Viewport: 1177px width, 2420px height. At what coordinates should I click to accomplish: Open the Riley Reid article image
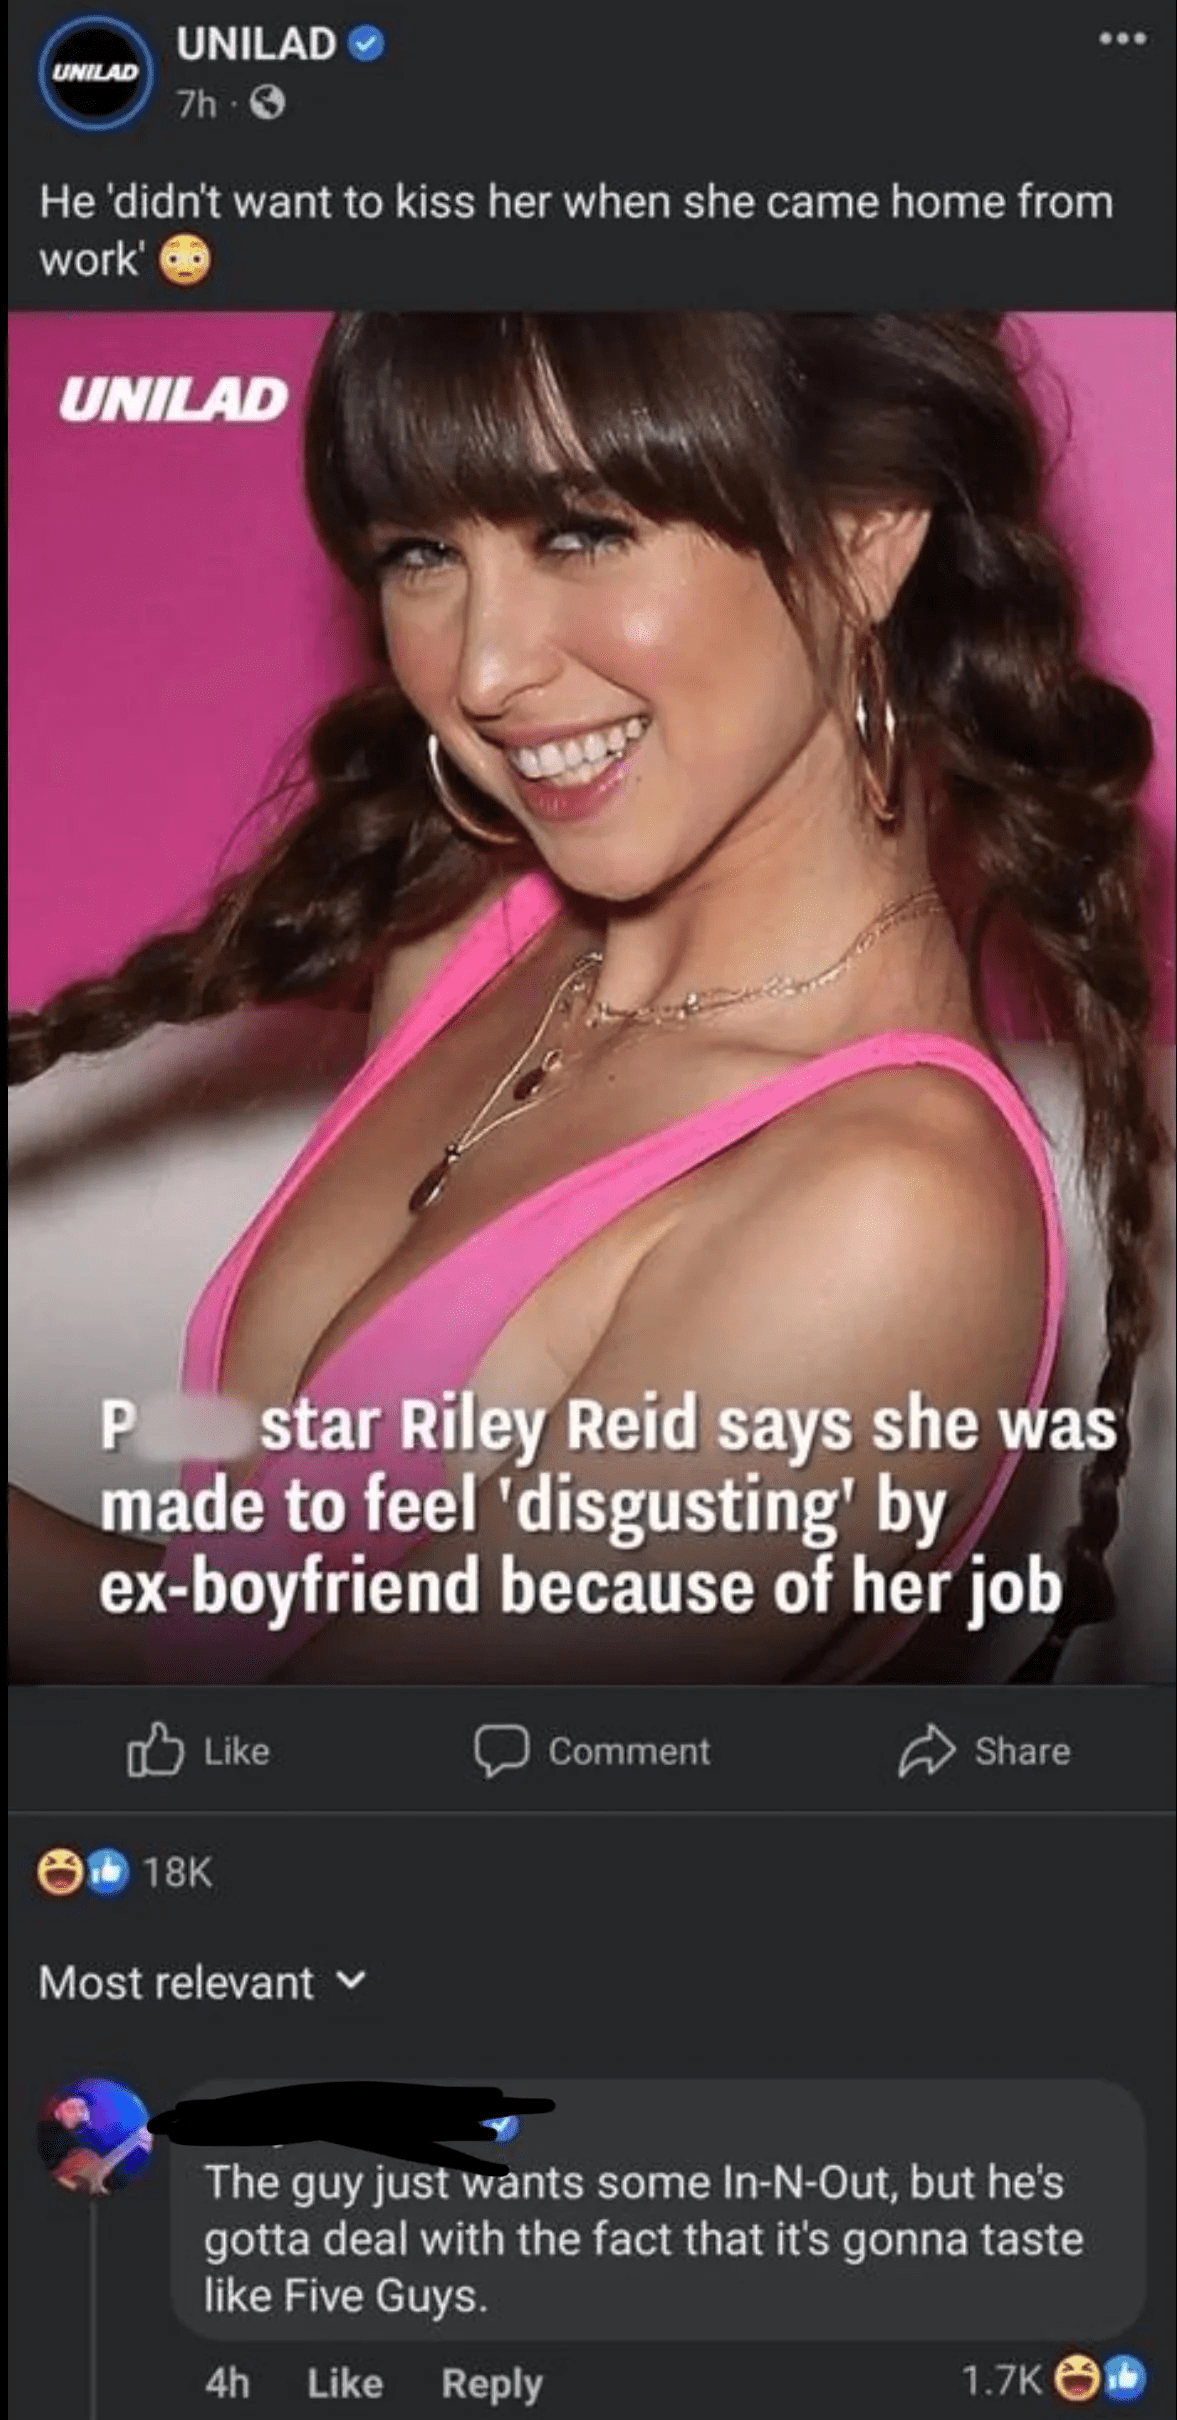[x=592, y=997]
